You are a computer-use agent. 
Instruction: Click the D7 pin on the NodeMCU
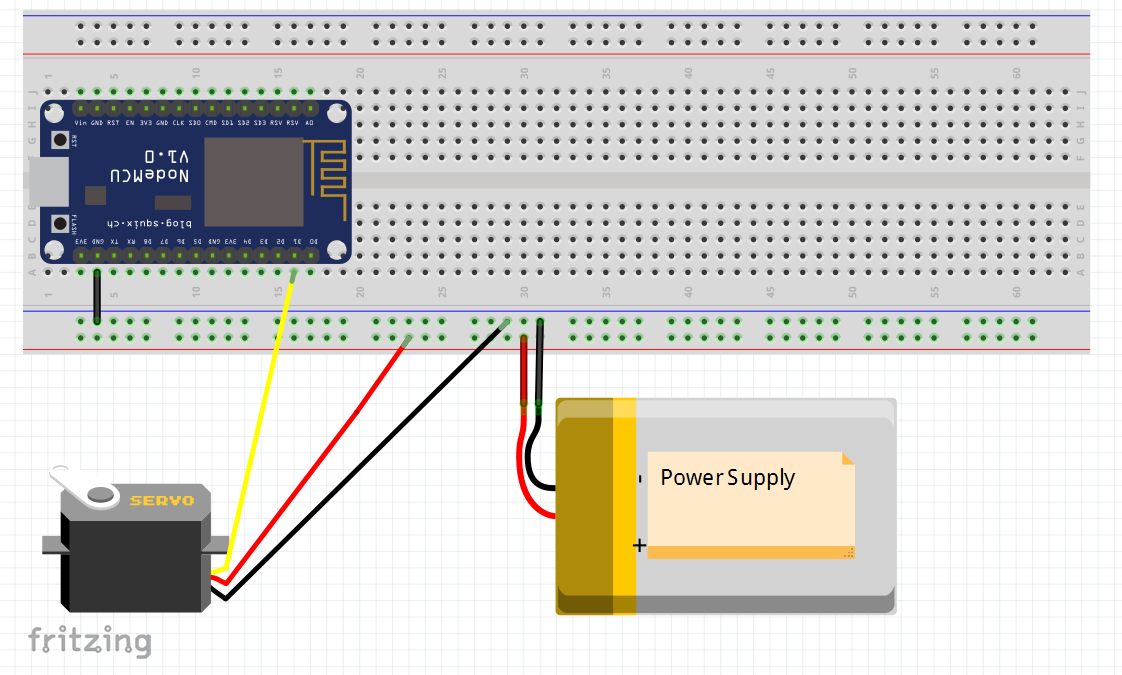tap(162, 255)
